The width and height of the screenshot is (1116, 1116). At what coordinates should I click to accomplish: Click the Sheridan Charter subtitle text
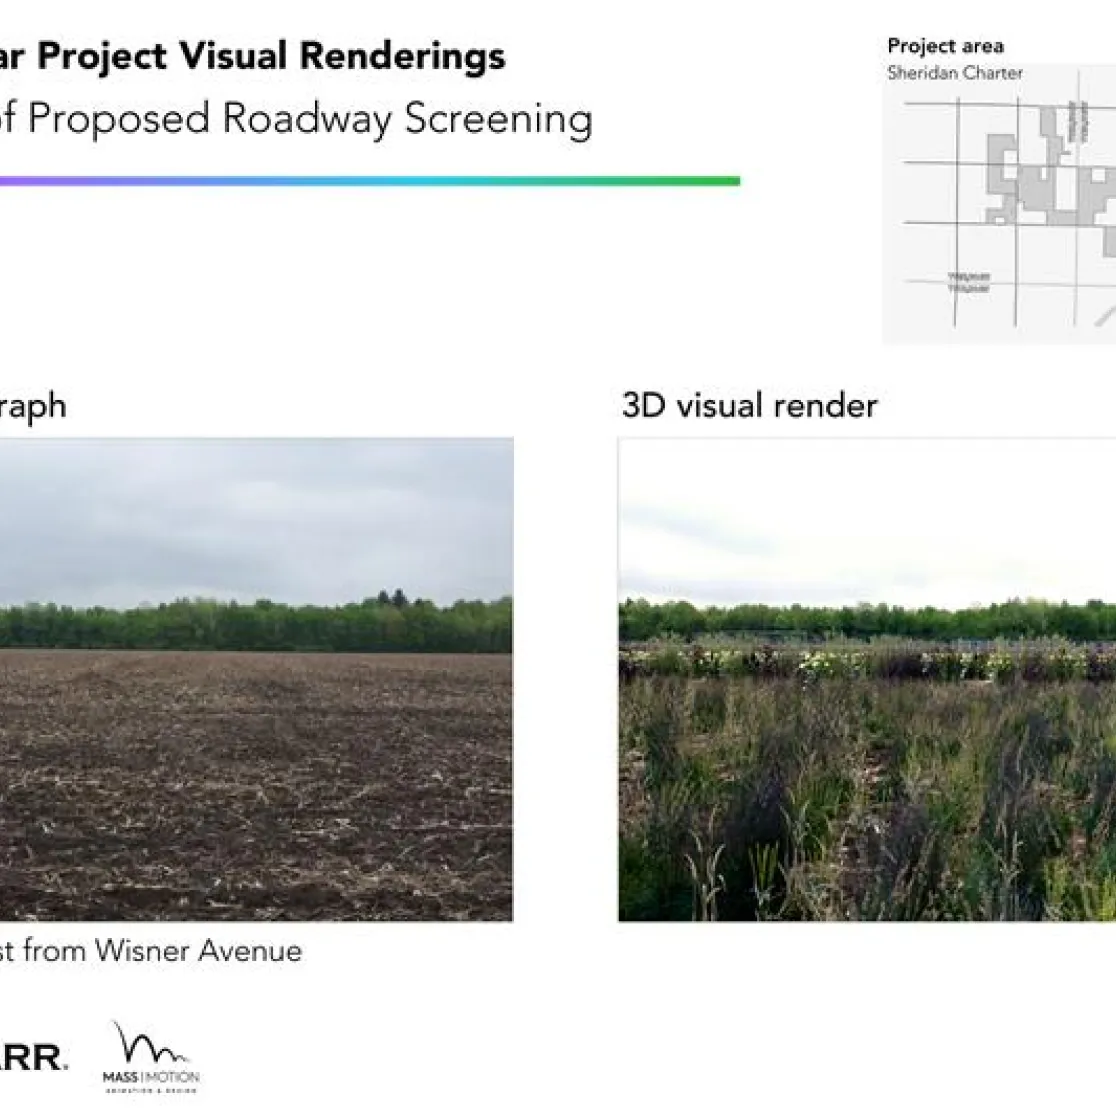pos(955,72)
